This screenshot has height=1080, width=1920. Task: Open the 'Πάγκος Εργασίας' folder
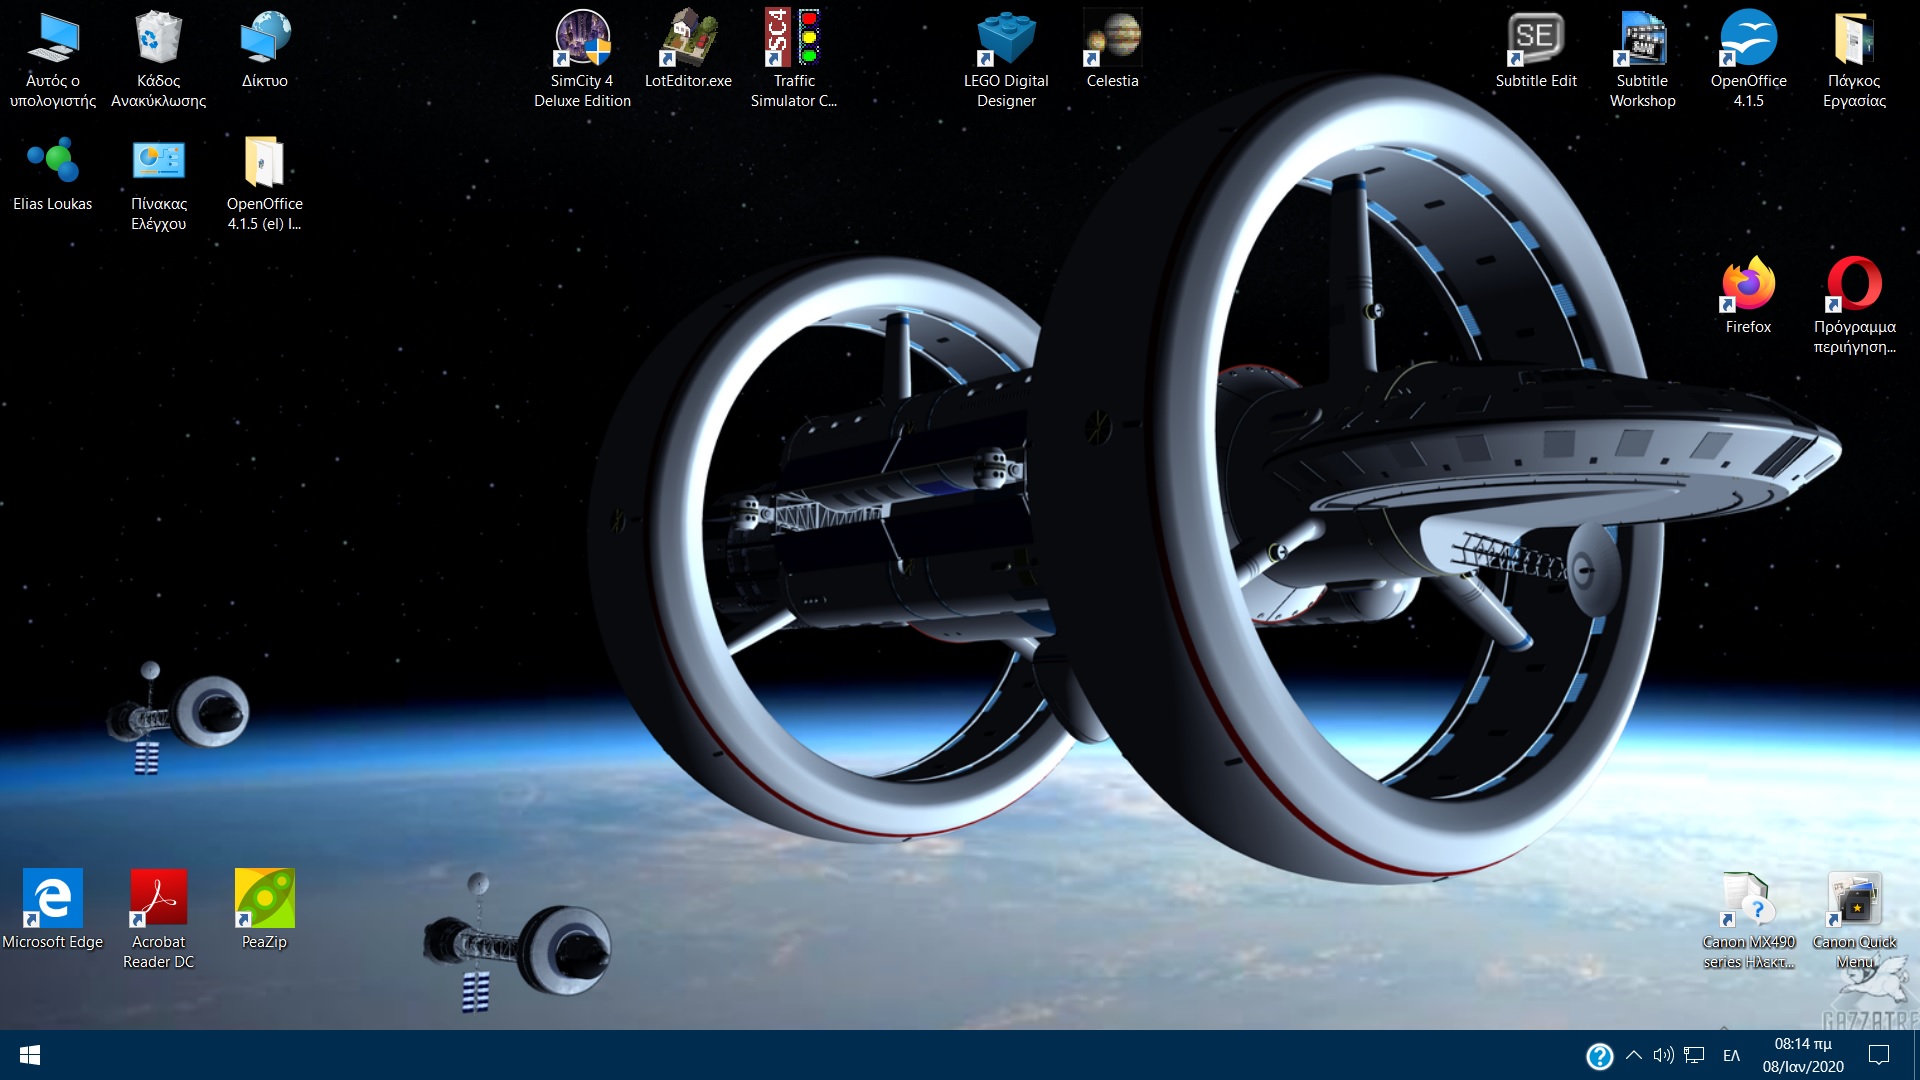pos(1854,58)
